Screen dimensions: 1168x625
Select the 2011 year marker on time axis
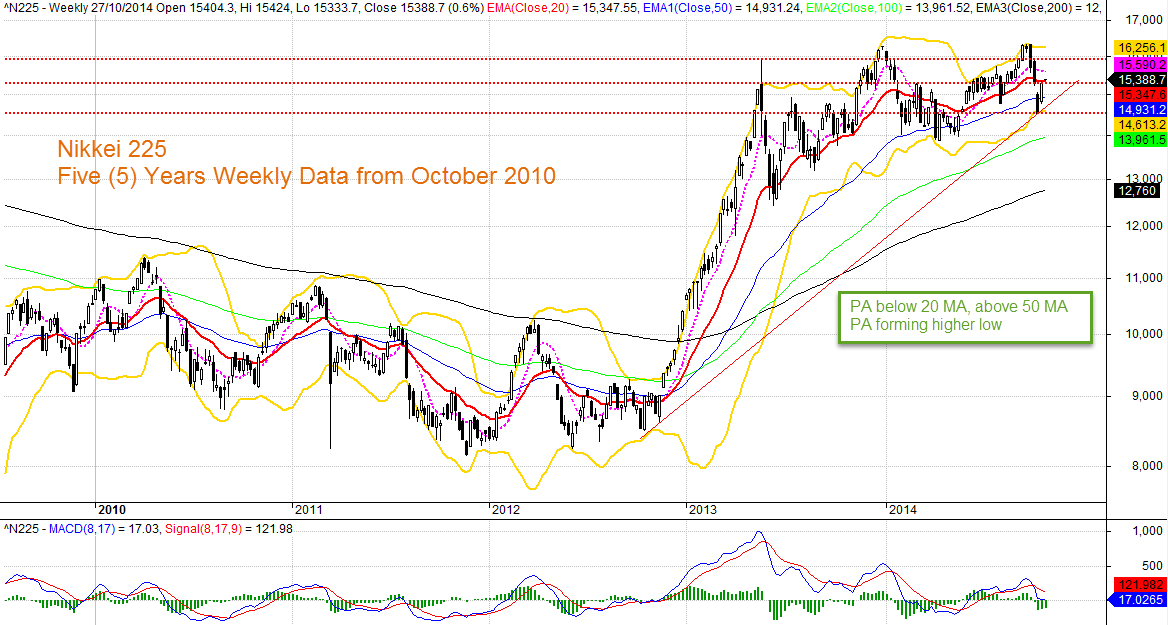pos(308,510)
